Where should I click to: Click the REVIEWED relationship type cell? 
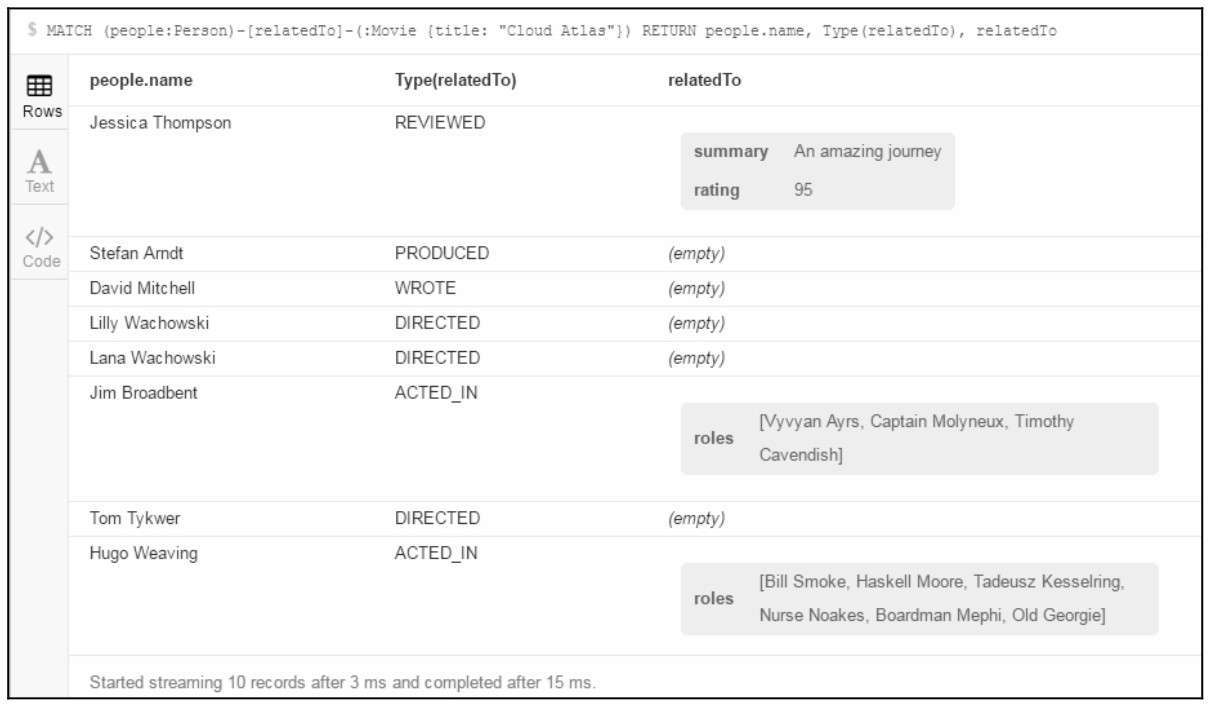pos(440,123)
